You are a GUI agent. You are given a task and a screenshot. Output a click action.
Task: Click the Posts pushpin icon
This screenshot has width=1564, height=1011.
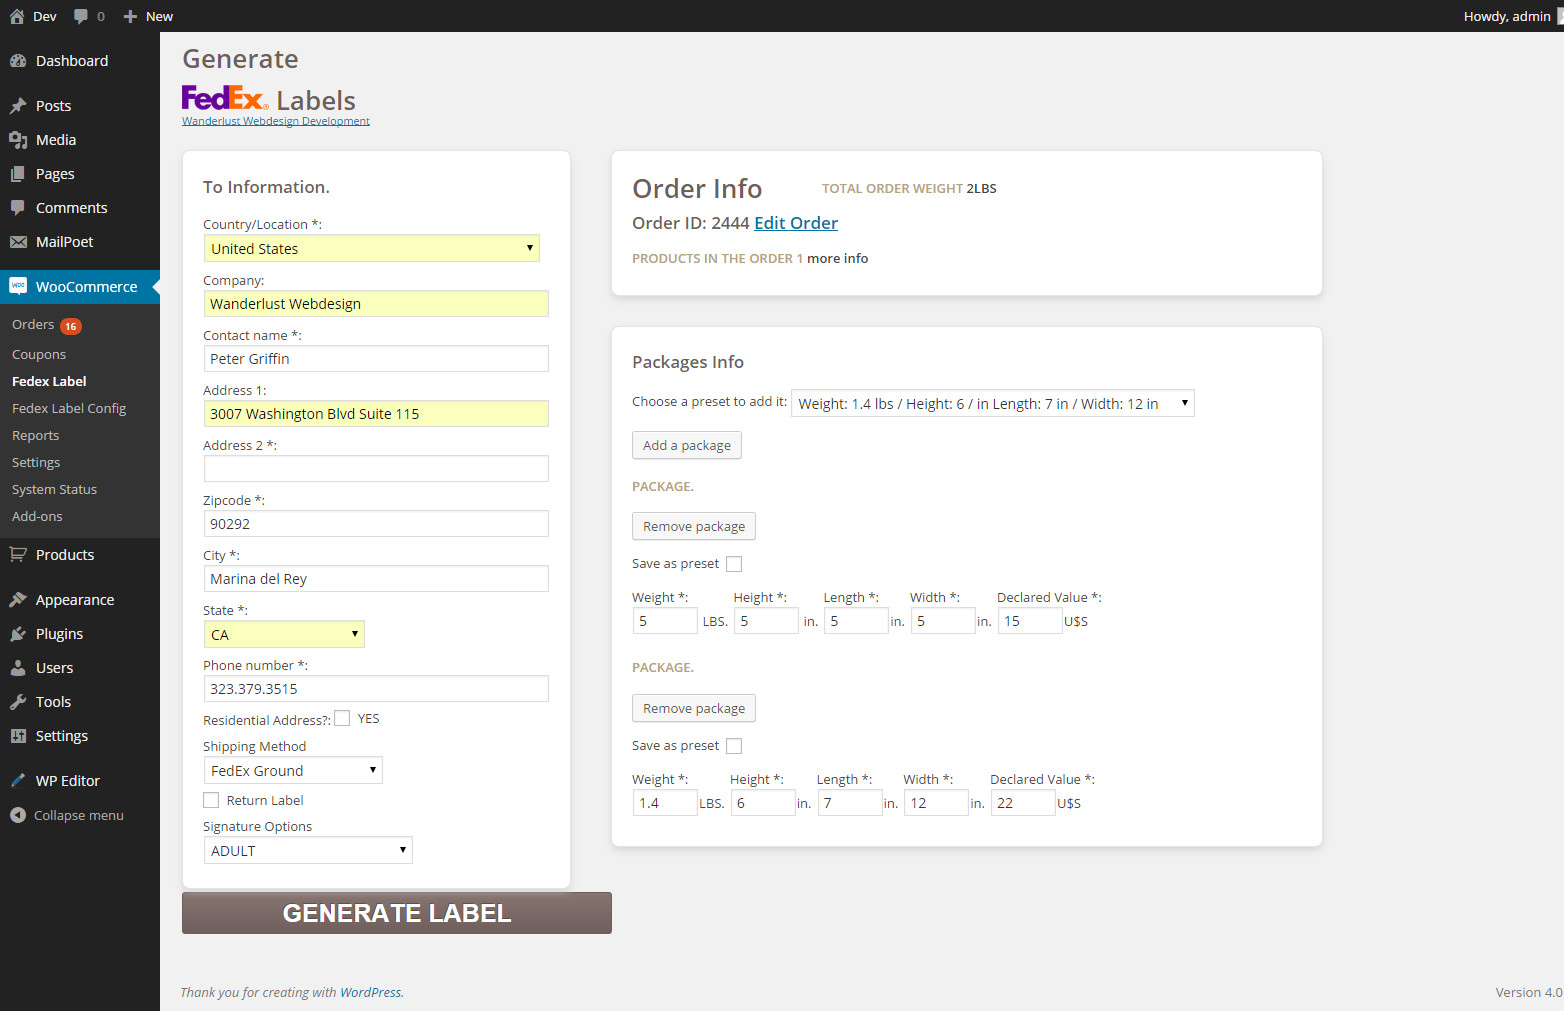tap(18, 106)
